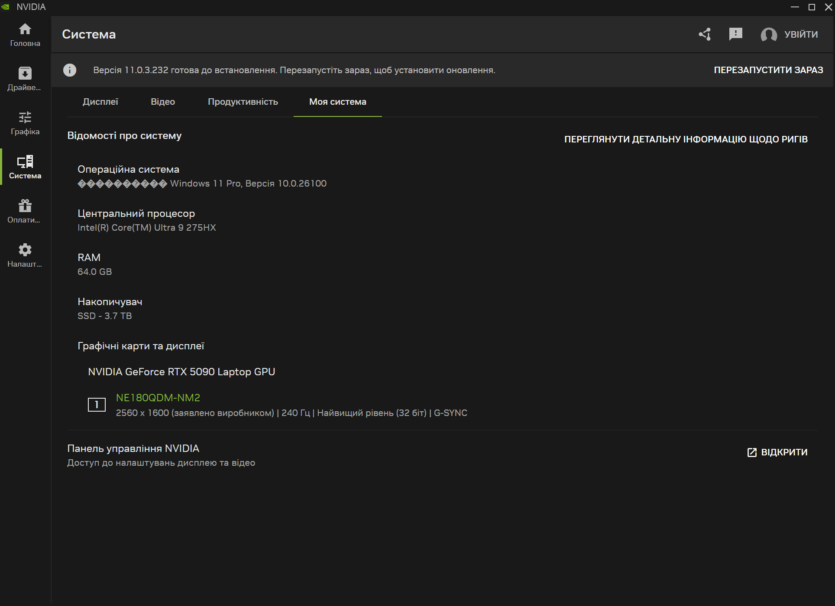Viewport: 835px width, 606px height.
Task: Click Intel(R) Core(TM) Ultra 9 275HX text
Action: coord(146,228)
